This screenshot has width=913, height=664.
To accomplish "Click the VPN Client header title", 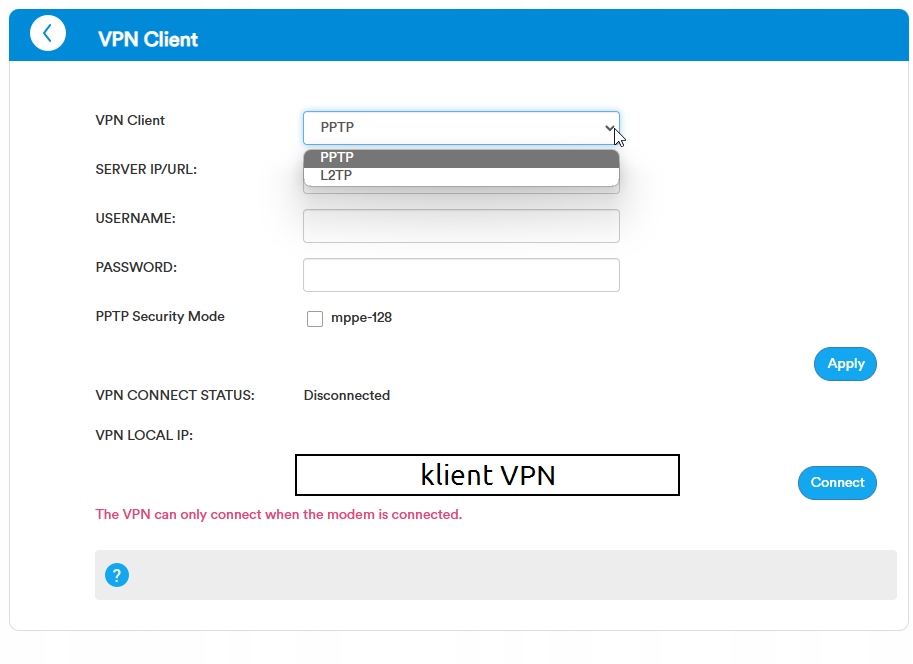I will (x=148, y=40).
